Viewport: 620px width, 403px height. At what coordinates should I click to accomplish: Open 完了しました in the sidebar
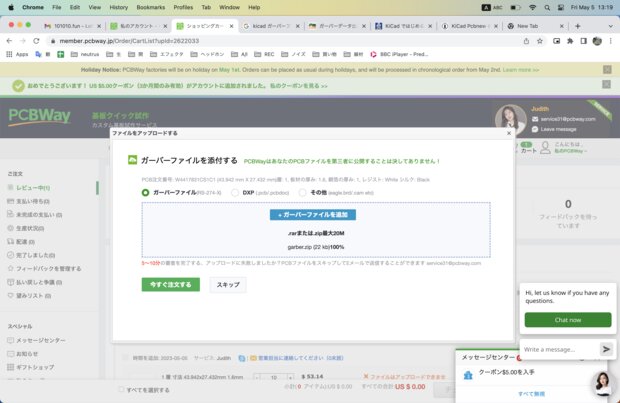(35, 255)
